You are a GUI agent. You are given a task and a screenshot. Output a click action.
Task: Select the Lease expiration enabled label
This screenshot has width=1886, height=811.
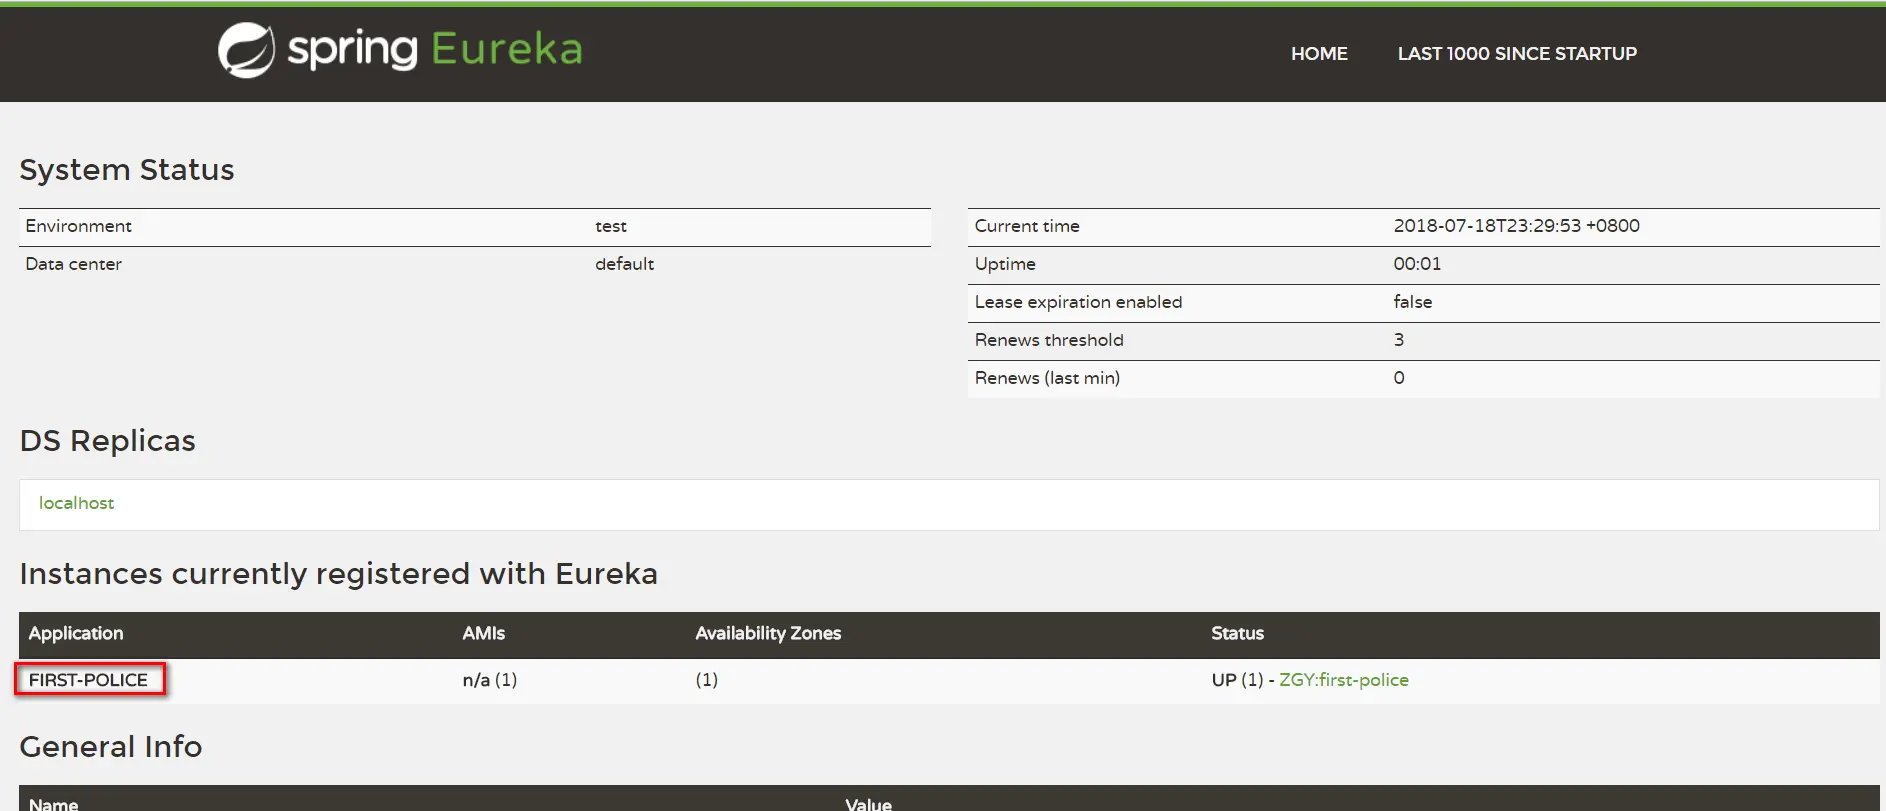[x=1078, y=302]
